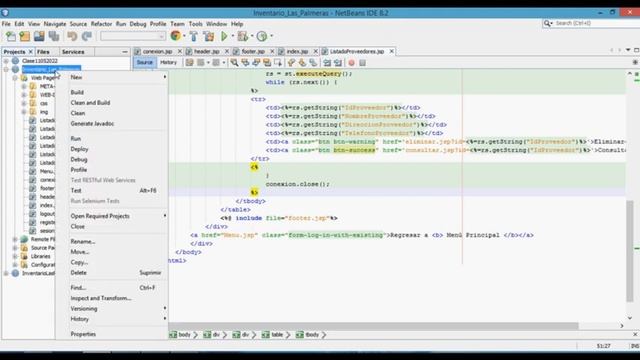Screen dimensions: 640x360
Task: Click the New File toolbar icon
Action: (x=11, y=36)
